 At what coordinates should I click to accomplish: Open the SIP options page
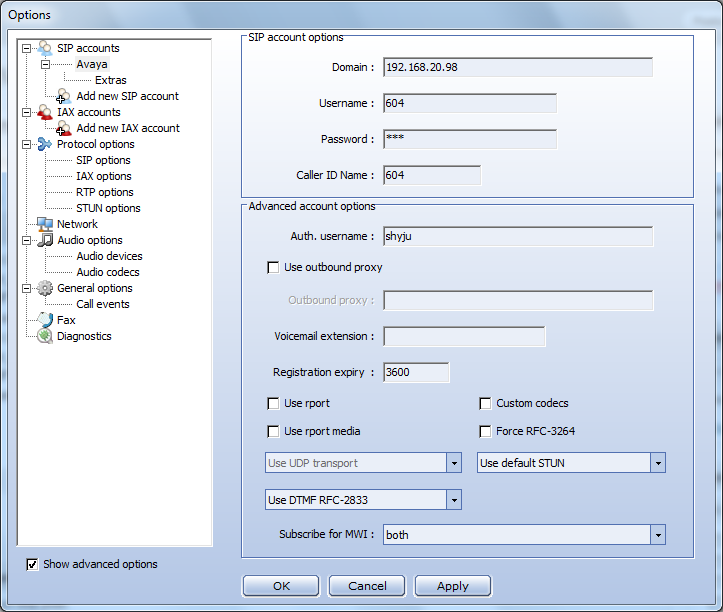(x=103, y=160)
